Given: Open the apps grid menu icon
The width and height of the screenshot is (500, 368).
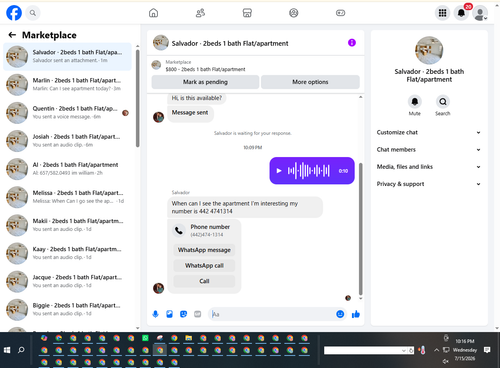Looking at the screenshot, I should (x=442, y=13).
